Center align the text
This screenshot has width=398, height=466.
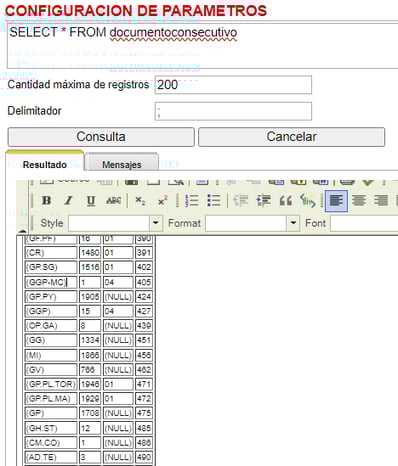click(x=359, y=201)
